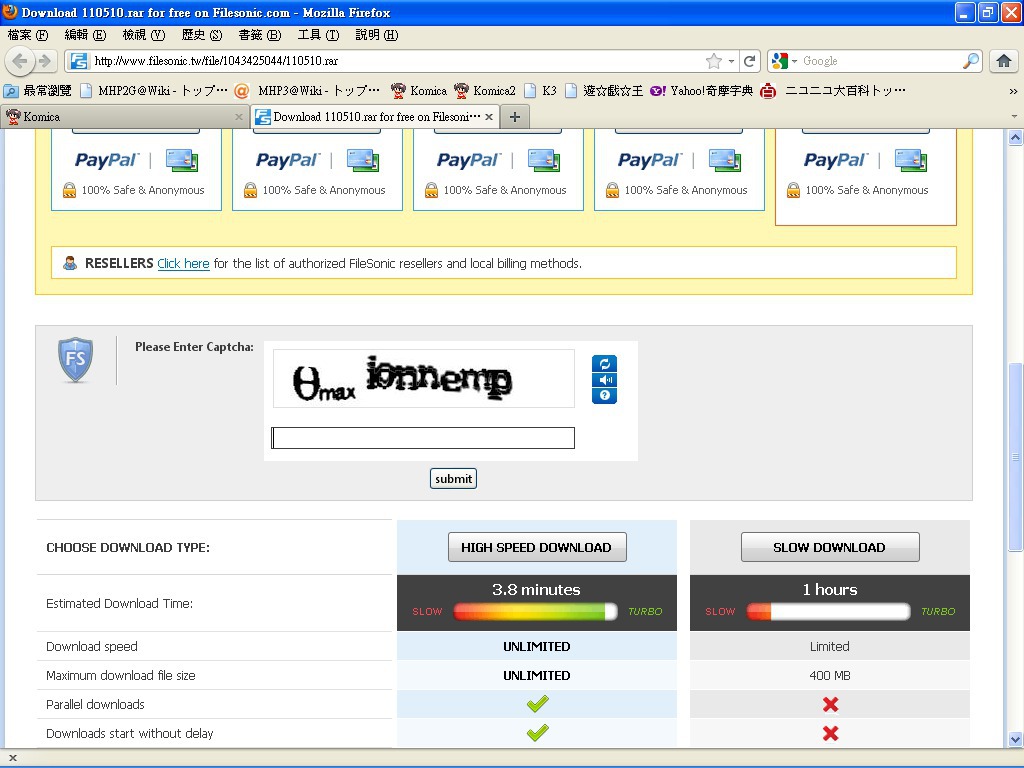1024x768 pixels.
Task: Click the FS shield logo
Action: [x=76, y=359]
